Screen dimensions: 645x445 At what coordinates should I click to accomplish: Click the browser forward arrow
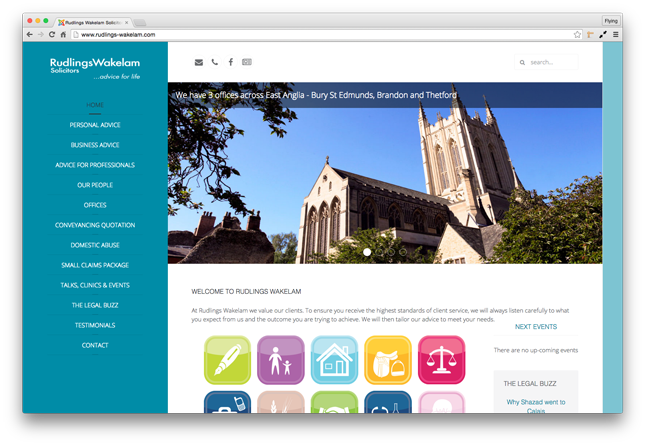pyautogui.click(x=41, y=35)
